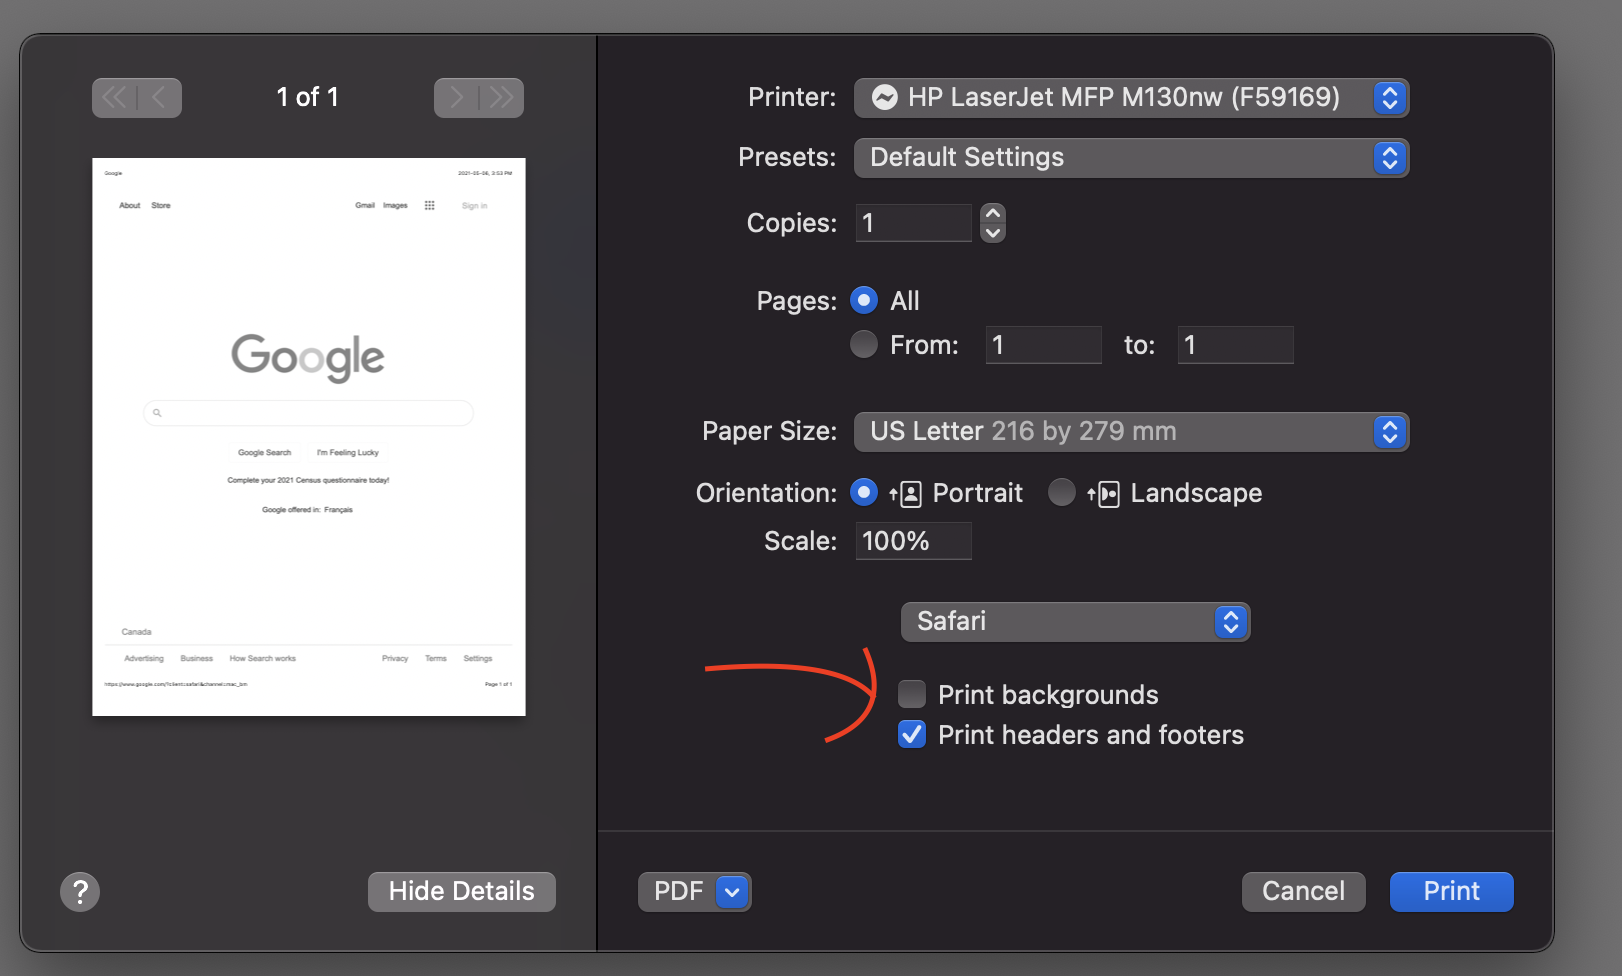Click the Copies stepper arrows

992,223
